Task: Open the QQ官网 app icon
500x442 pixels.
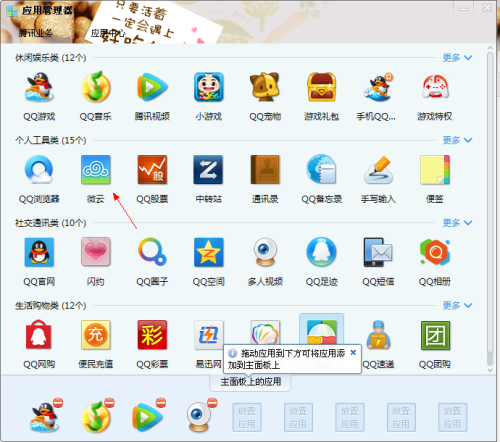Action: pos(39,252)
